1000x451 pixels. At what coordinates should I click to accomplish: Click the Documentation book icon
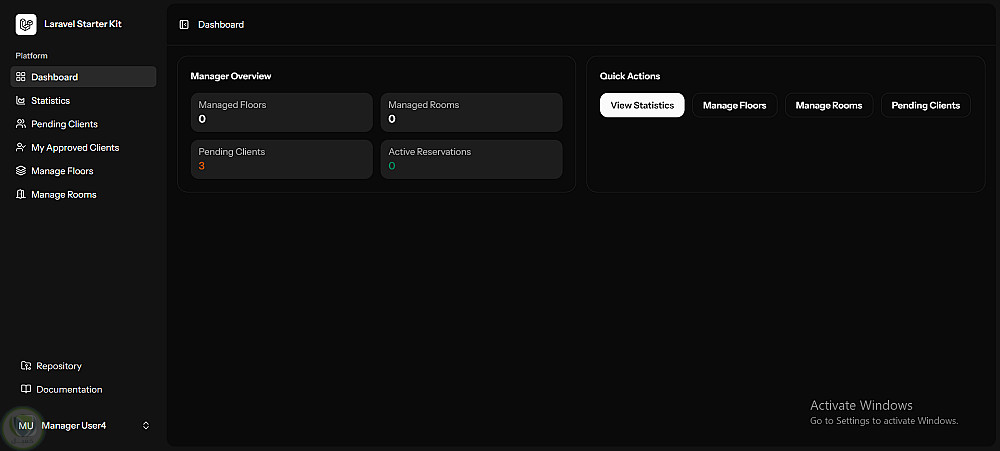click(x=26, y=389)
